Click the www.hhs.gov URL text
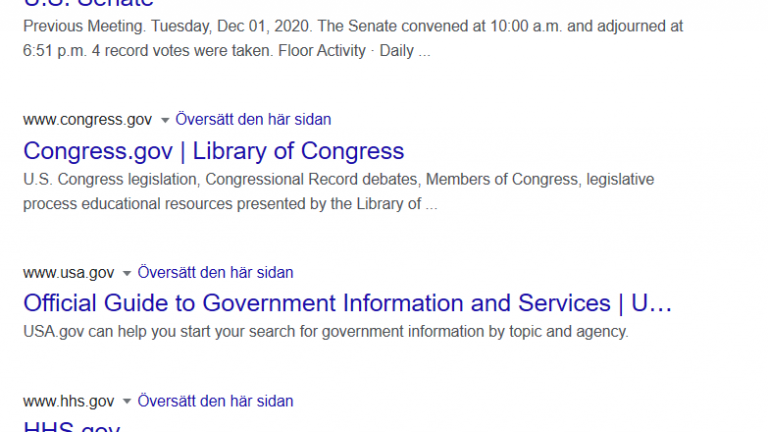Screen dimensions: 768x432 (x=69, y=402)
